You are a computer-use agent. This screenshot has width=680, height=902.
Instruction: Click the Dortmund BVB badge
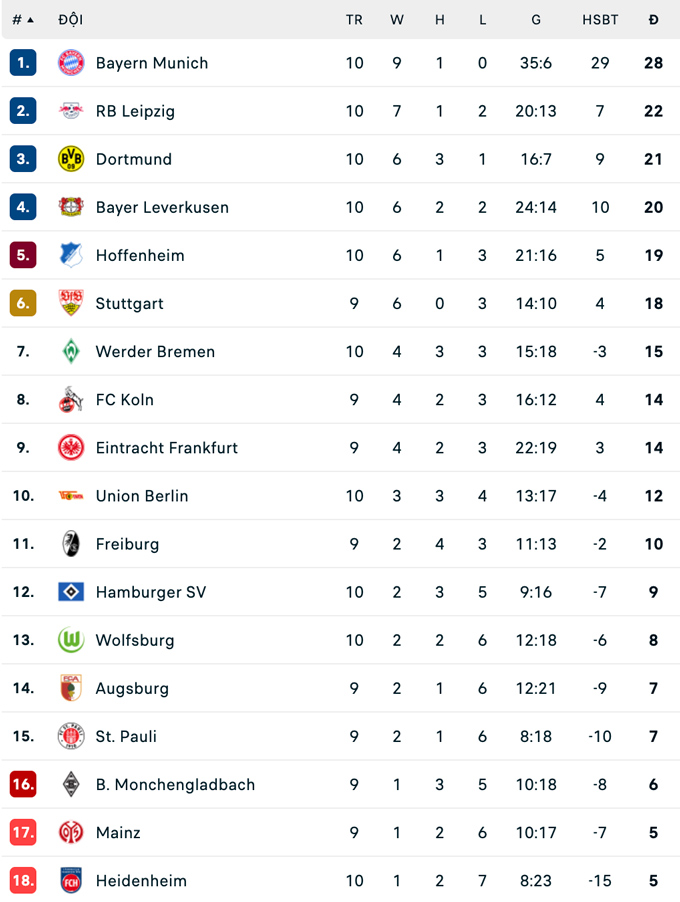(71, 159)
